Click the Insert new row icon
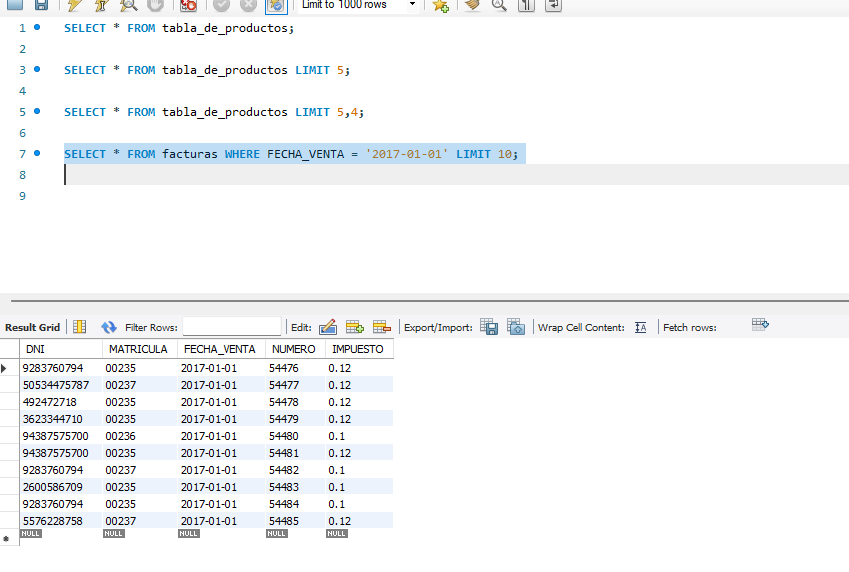The width and height of the screenshot is (849, 572). (354, 327)
